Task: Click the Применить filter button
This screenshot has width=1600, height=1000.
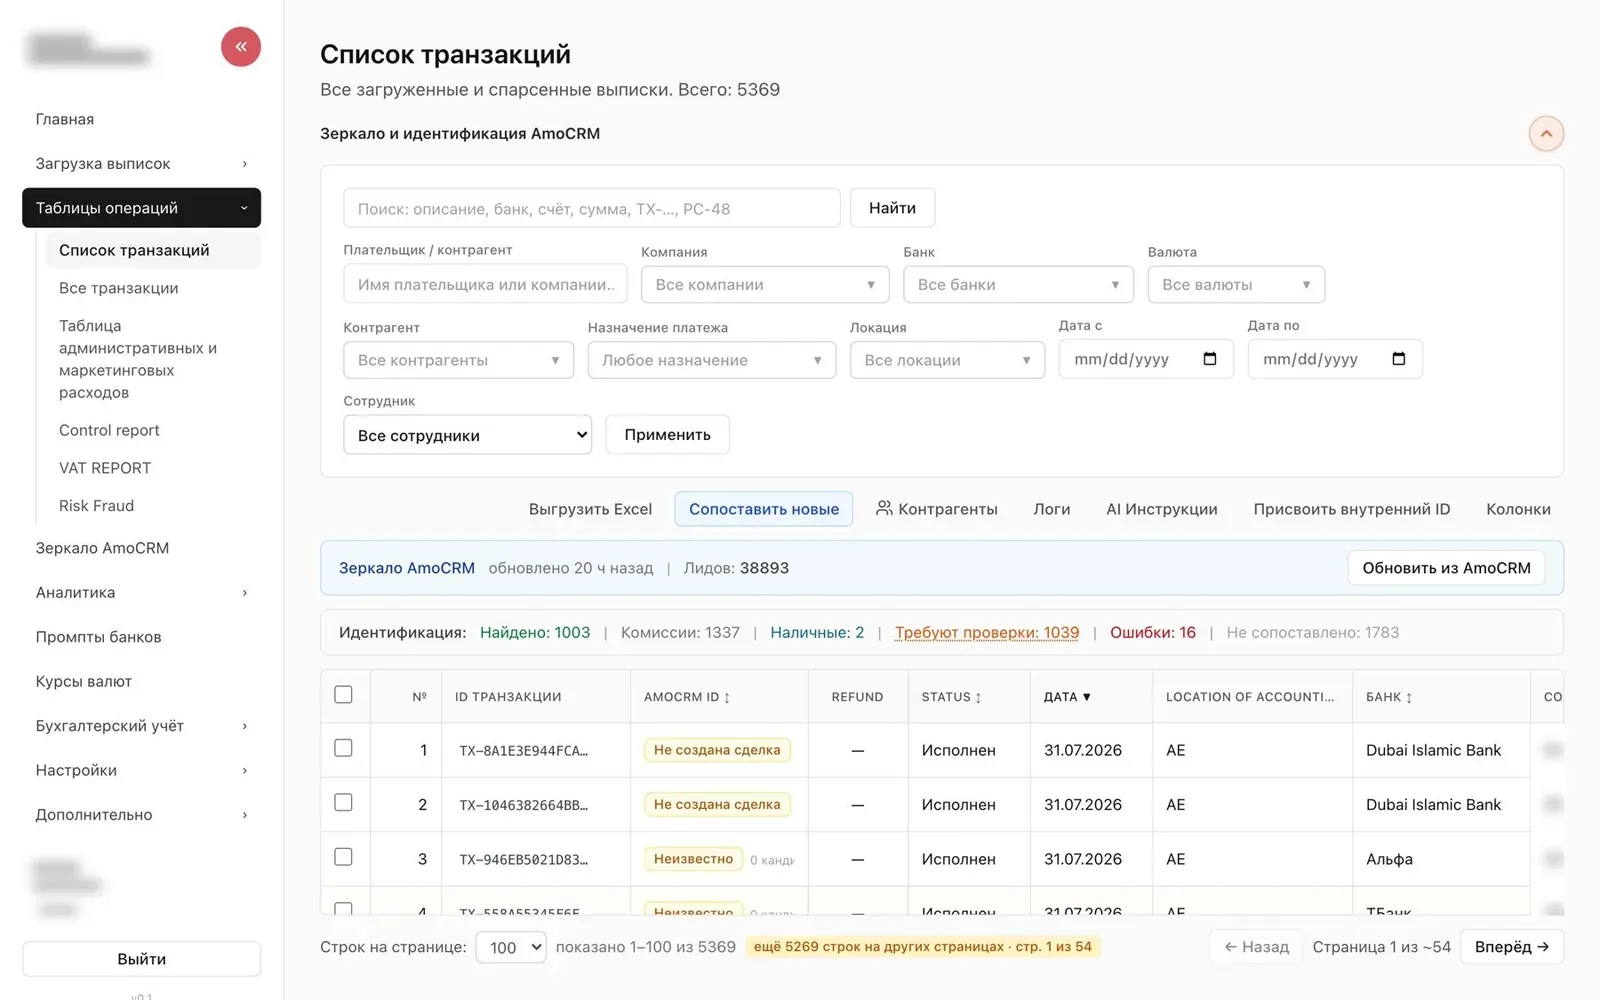Action: click(667, 435)
